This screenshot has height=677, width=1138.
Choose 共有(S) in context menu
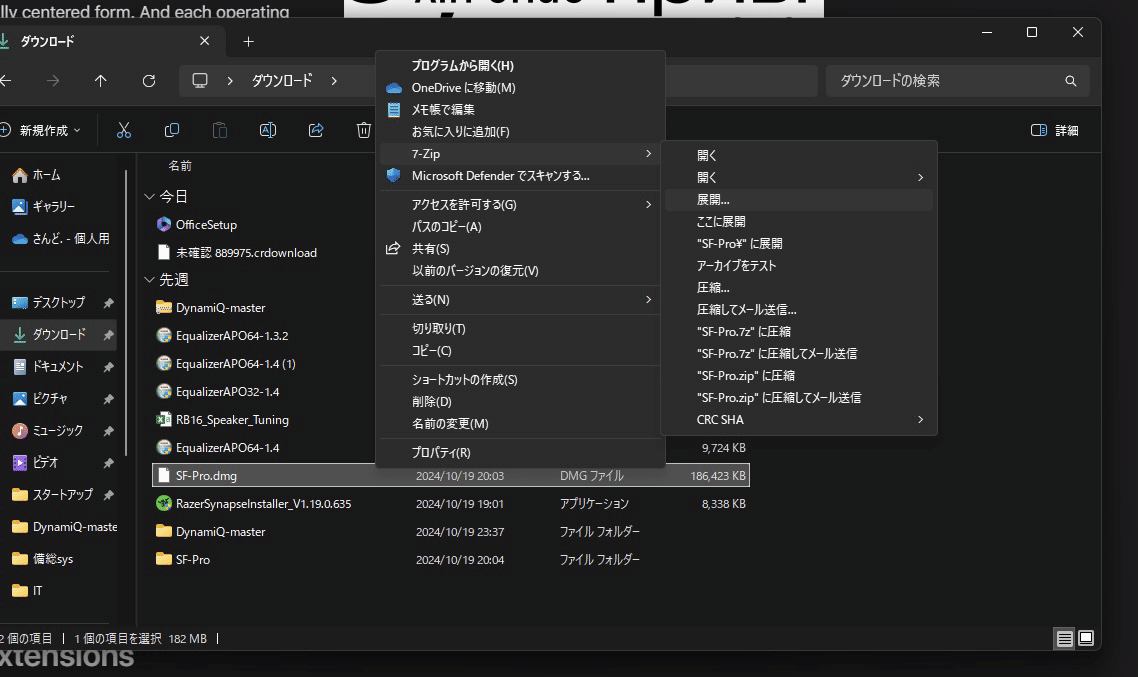click(520, 248)
